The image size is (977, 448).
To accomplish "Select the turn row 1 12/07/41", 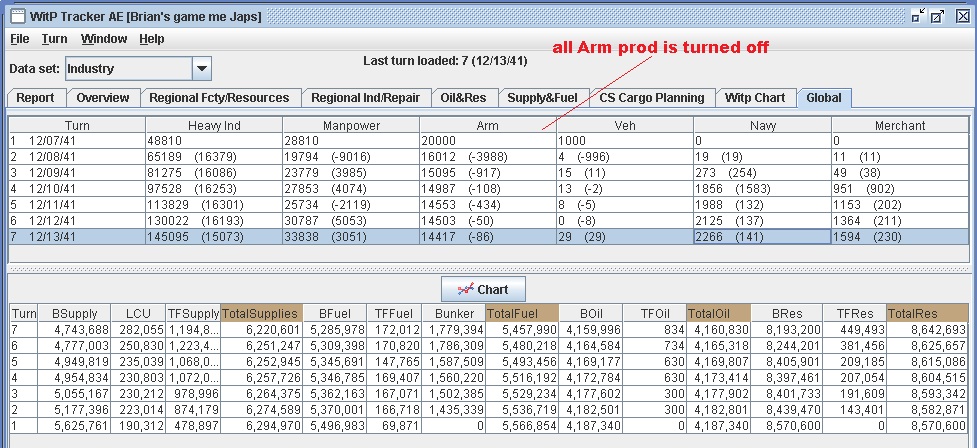I will 488,141.
